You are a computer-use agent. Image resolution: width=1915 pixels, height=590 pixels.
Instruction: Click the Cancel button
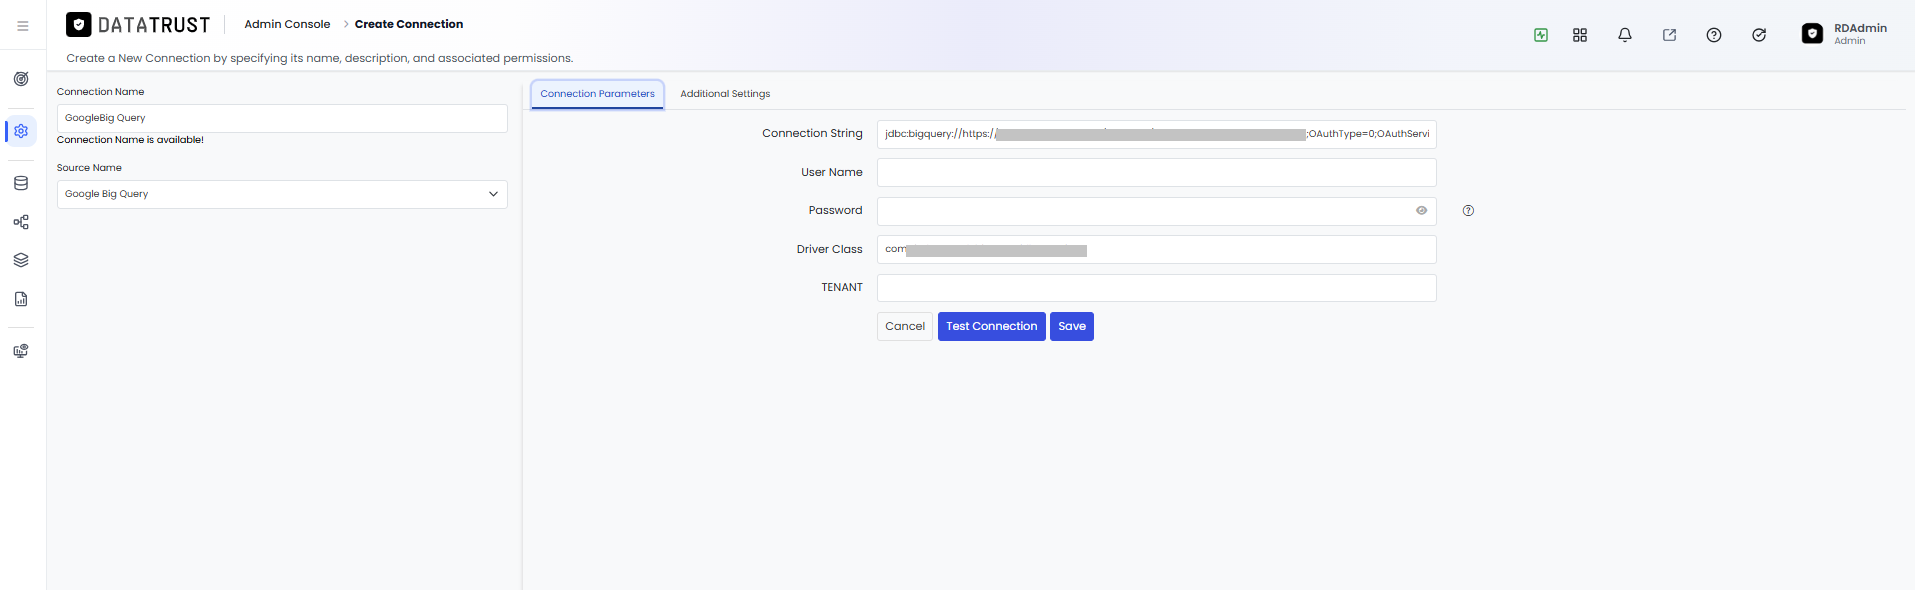(x=905, y=327)
